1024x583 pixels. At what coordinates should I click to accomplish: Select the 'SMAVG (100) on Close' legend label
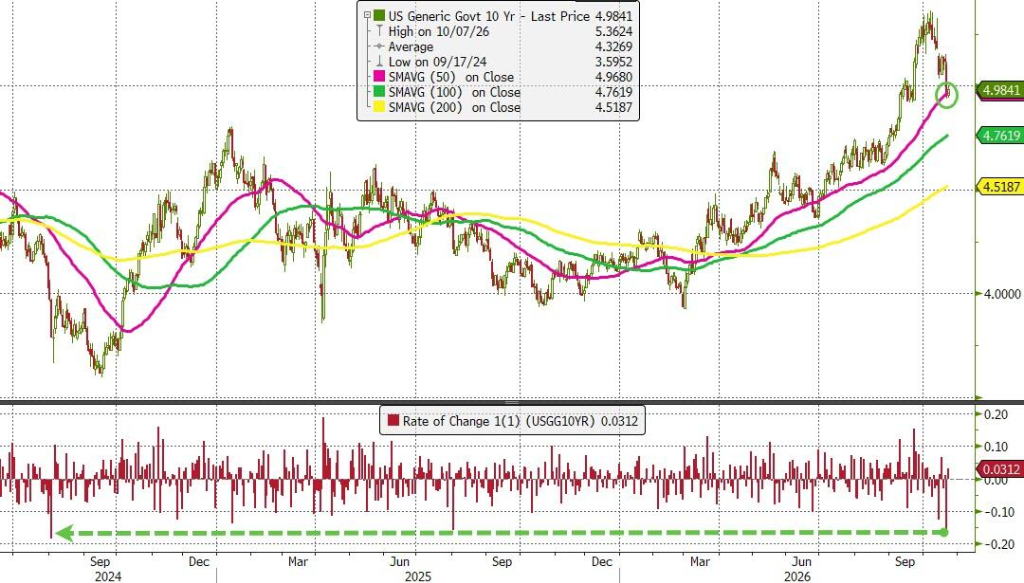click(455, 93)
